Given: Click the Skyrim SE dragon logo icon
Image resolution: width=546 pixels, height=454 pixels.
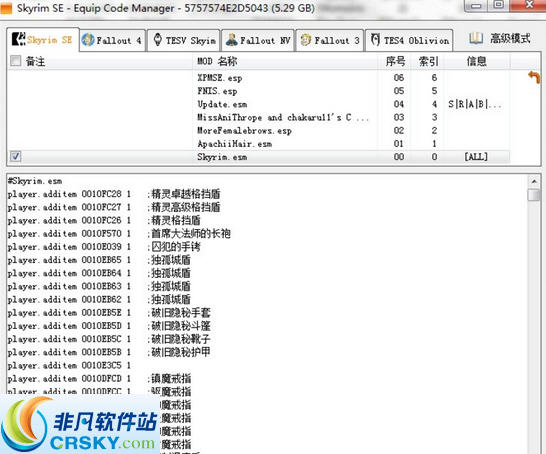Looking at the screenshot, I should coord(18,39).
